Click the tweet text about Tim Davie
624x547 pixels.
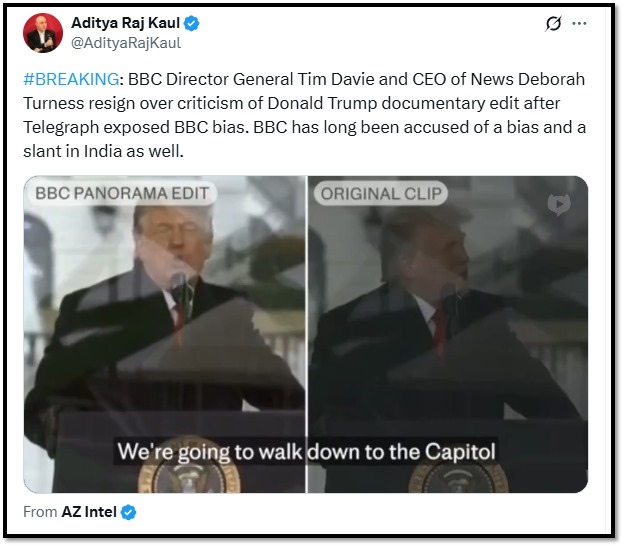pyautogui.click(x=304, y=115)
